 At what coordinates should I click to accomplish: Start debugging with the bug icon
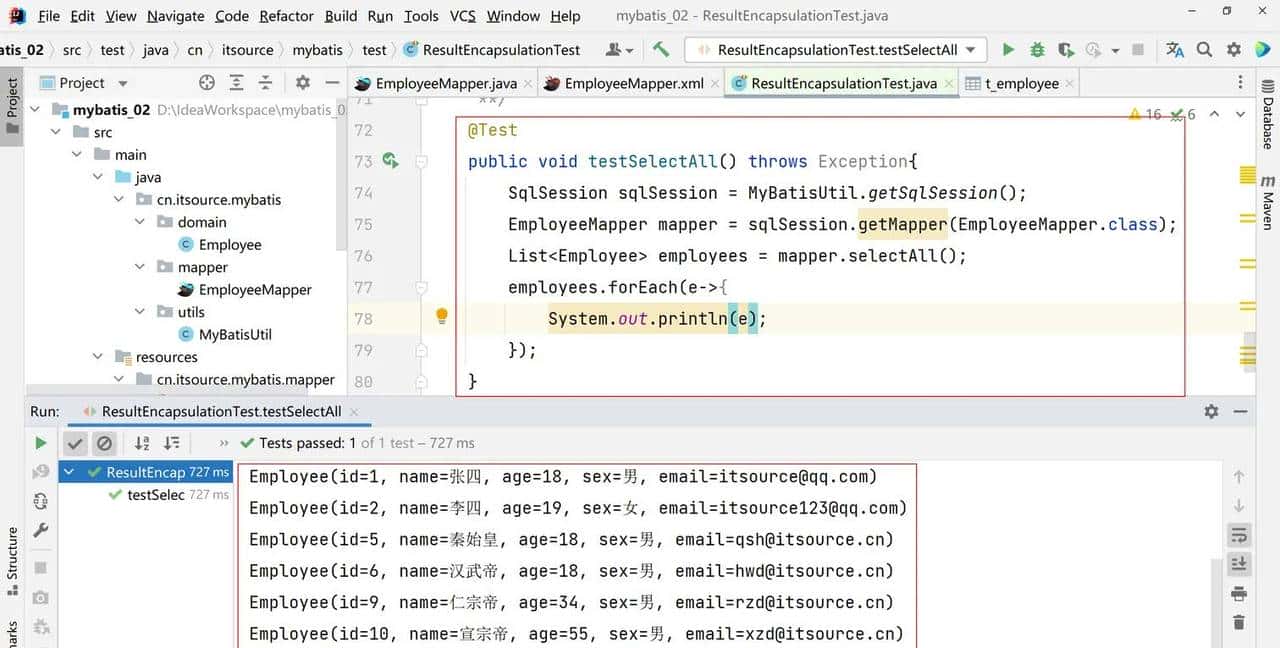tap(1037, 49)
